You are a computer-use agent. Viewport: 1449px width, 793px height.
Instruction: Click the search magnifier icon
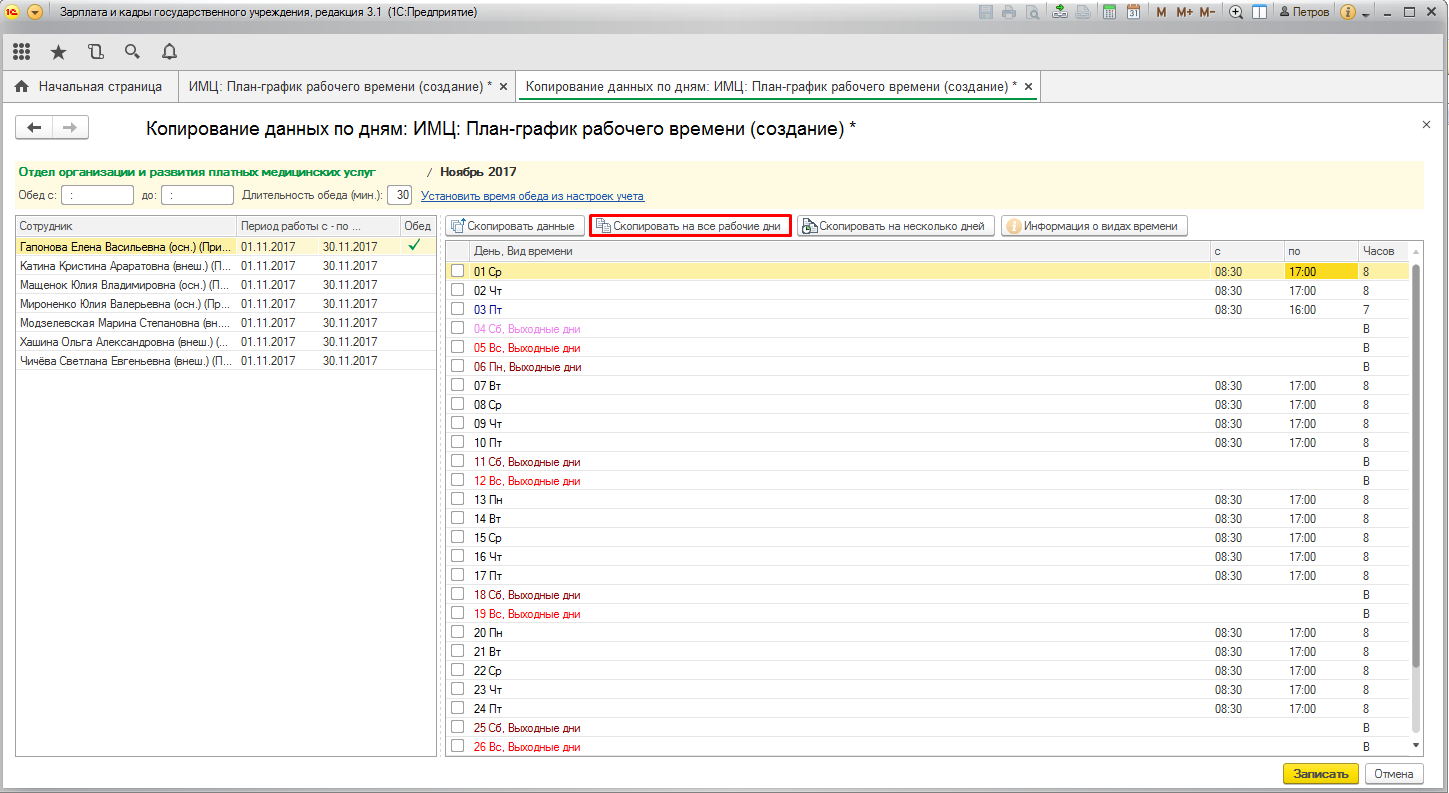point(132,52)
